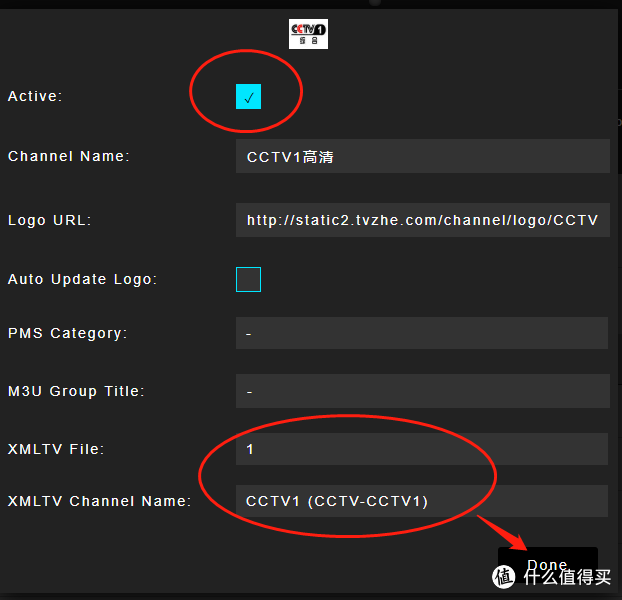Open the M3U Group Title field

point(422,391)
